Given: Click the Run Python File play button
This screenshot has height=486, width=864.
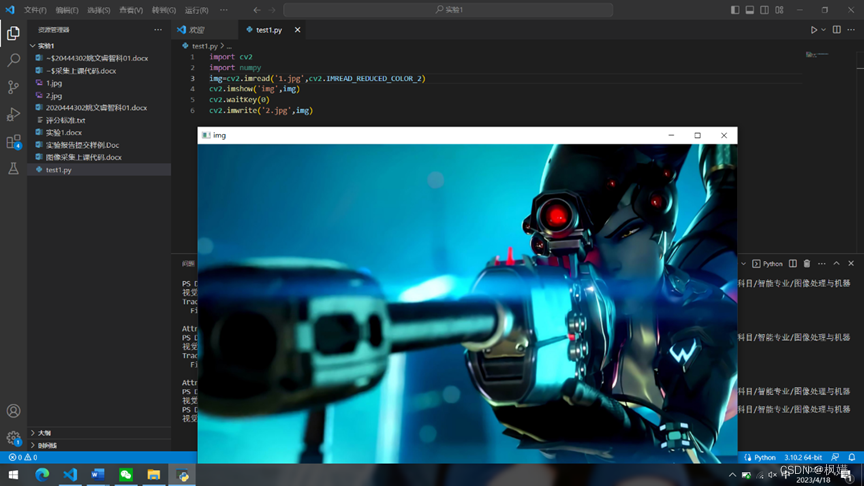Looking at the screenshot, I should (x=813, y=30).
